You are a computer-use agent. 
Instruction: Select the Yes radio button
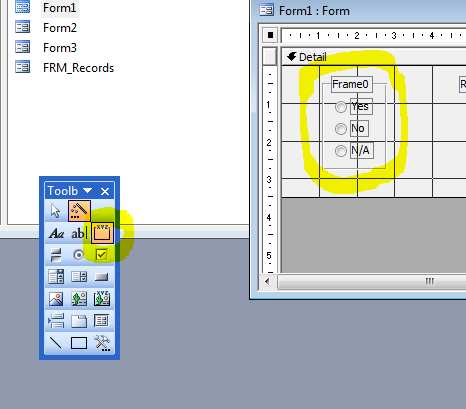[341, 107]
